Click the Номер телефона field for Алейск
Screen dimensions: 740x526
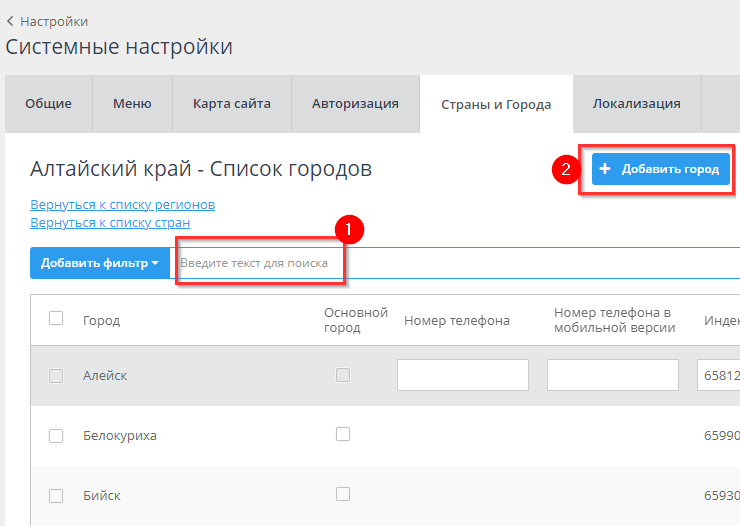pos(462,375)
